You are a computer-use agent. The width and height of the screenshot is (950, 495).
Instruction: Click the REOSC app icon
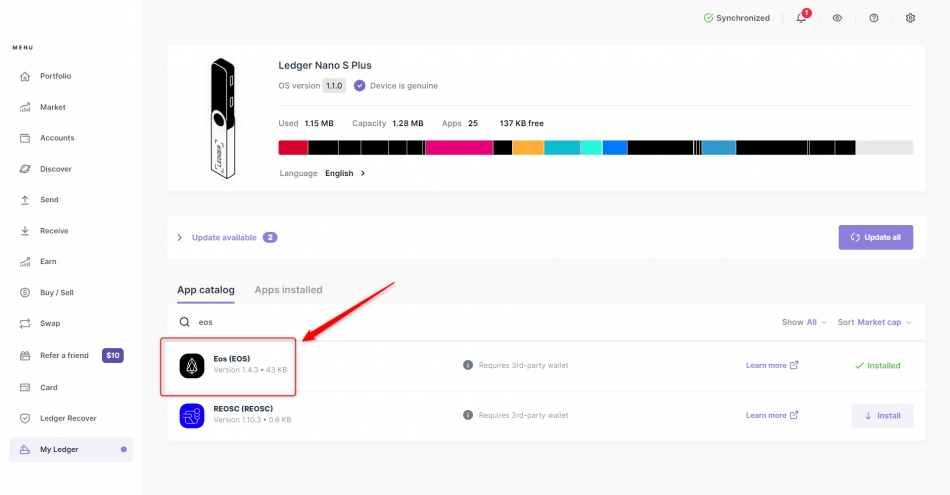pyautogui.click(x=191, y=416)
